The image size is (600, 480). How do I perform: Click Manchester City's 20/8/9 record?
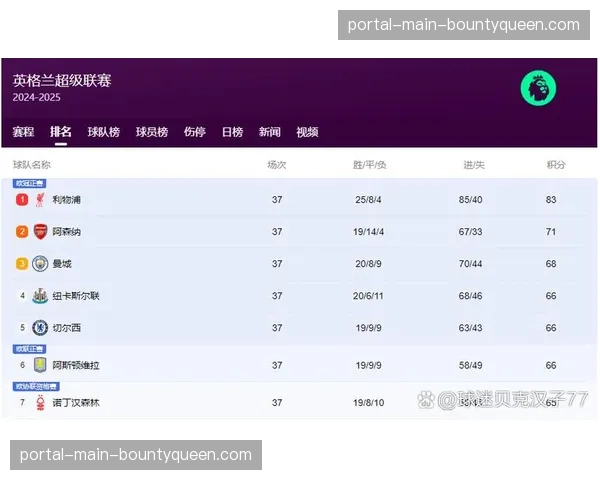click(x=368, y=264)
